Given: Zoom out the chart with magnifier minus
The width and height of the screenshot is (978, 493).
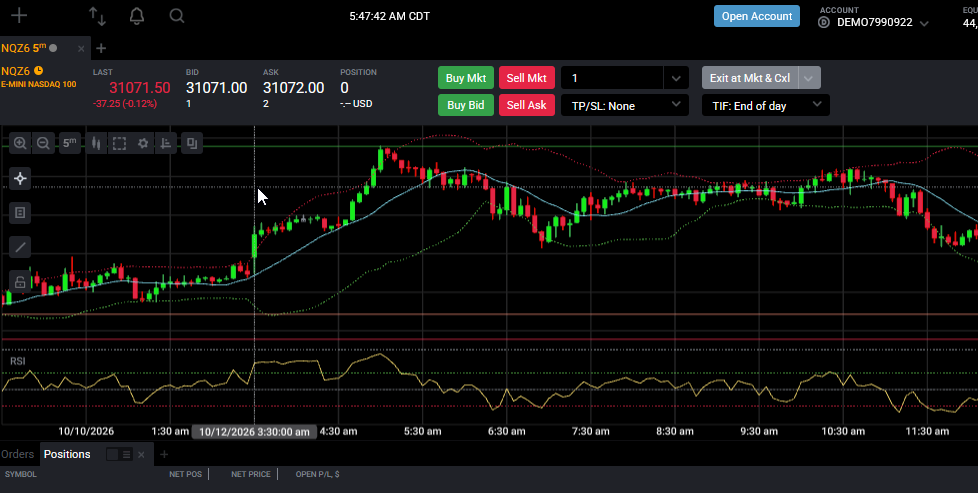Looking at the screenshot, I should [43, 144].
